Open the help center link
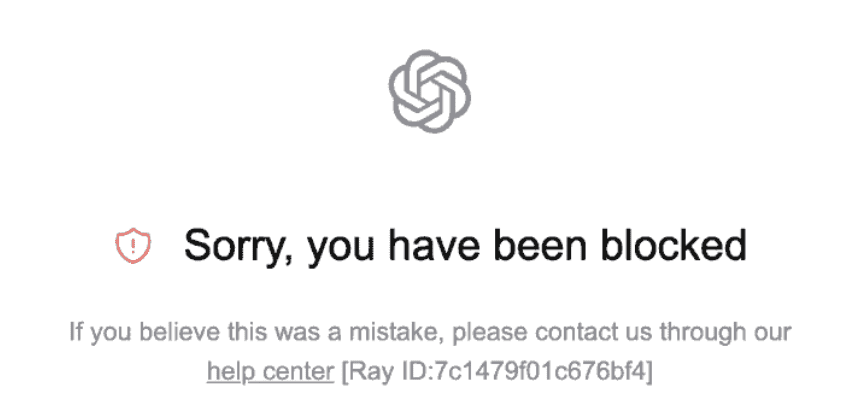Image resolution: width=857 pixels, height=406 pixels. click(x=270, y=372)
